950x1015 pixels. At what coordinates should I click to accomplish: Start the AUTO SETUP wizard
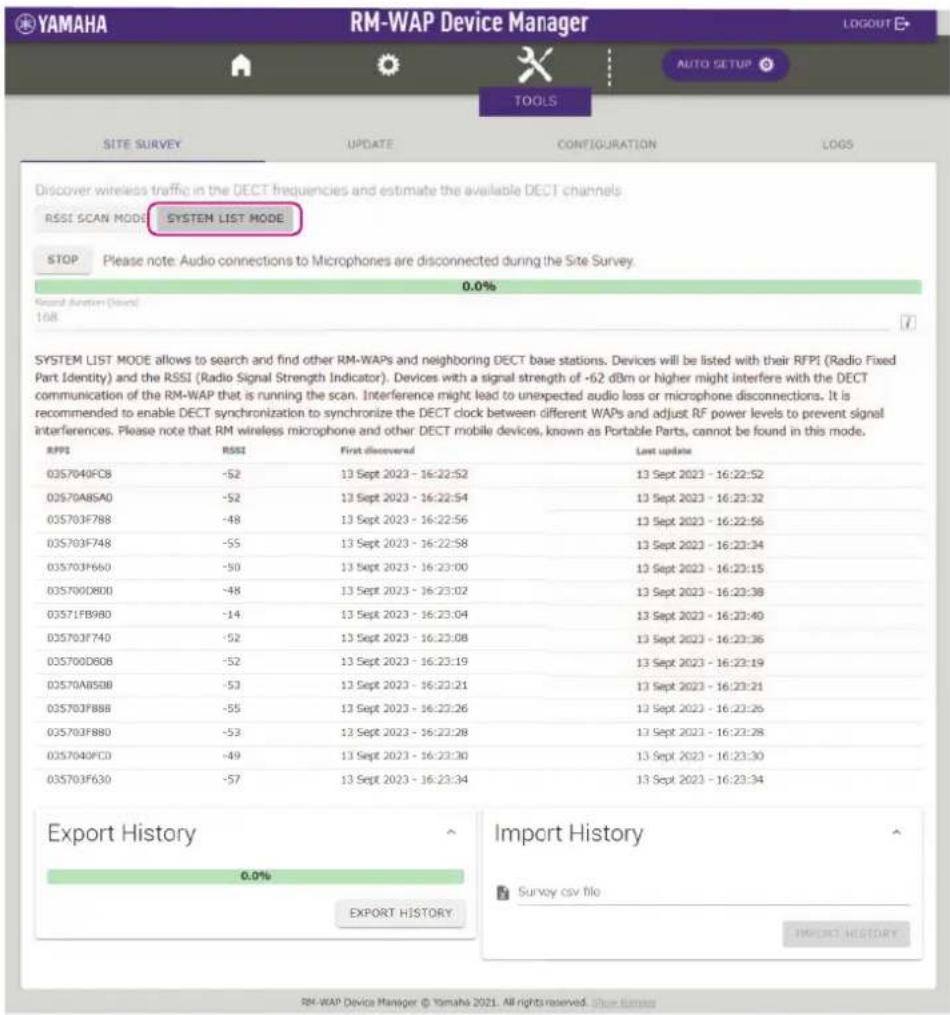pyautogui.click(x=725, y=65)
